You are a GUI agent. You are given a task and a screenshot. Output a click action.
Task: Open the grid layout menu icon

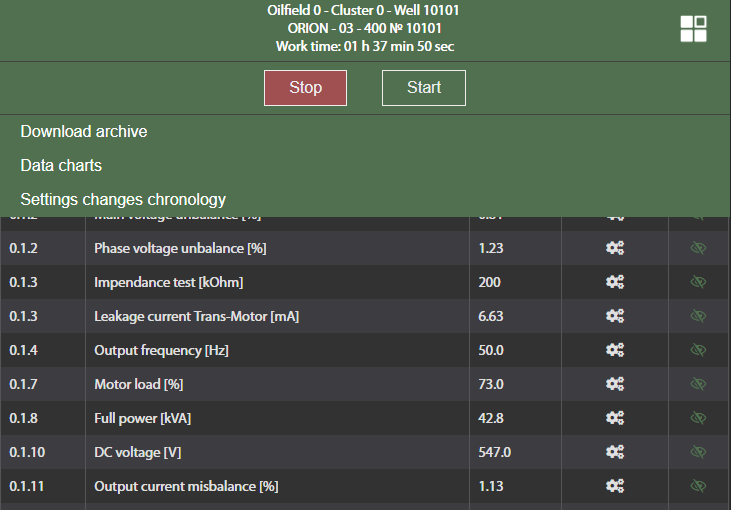click(x=693, y=29)
